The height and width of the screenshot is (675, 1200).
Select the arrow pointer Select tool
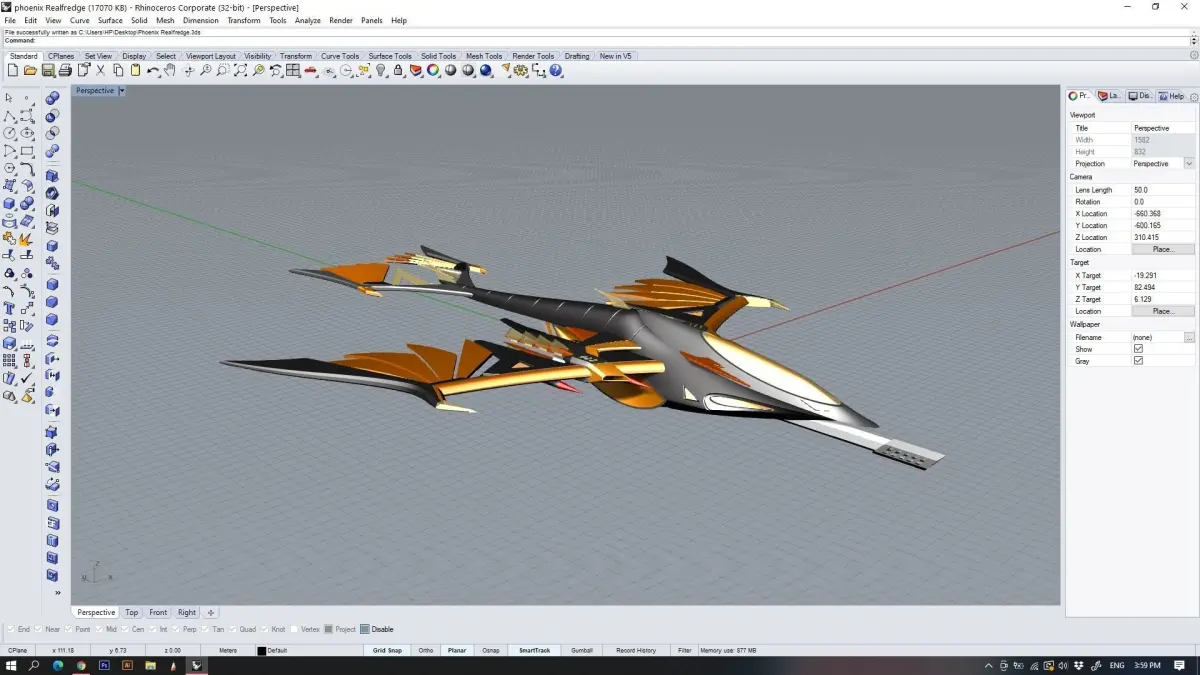[9, 98]
